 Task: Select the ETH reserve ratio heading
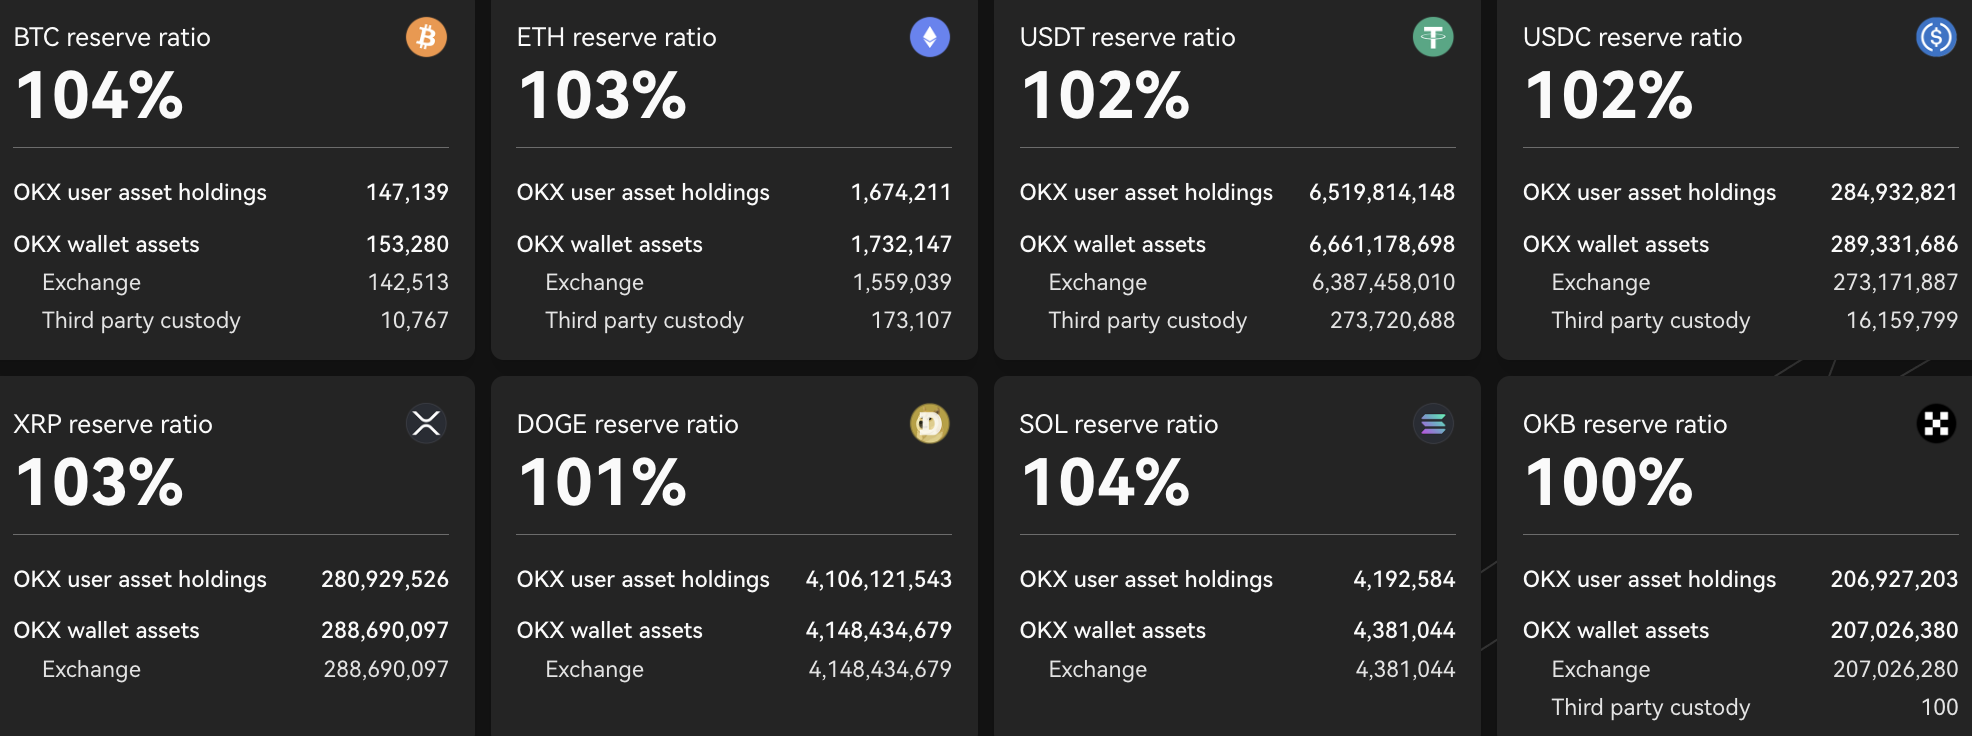coord(616,38)
